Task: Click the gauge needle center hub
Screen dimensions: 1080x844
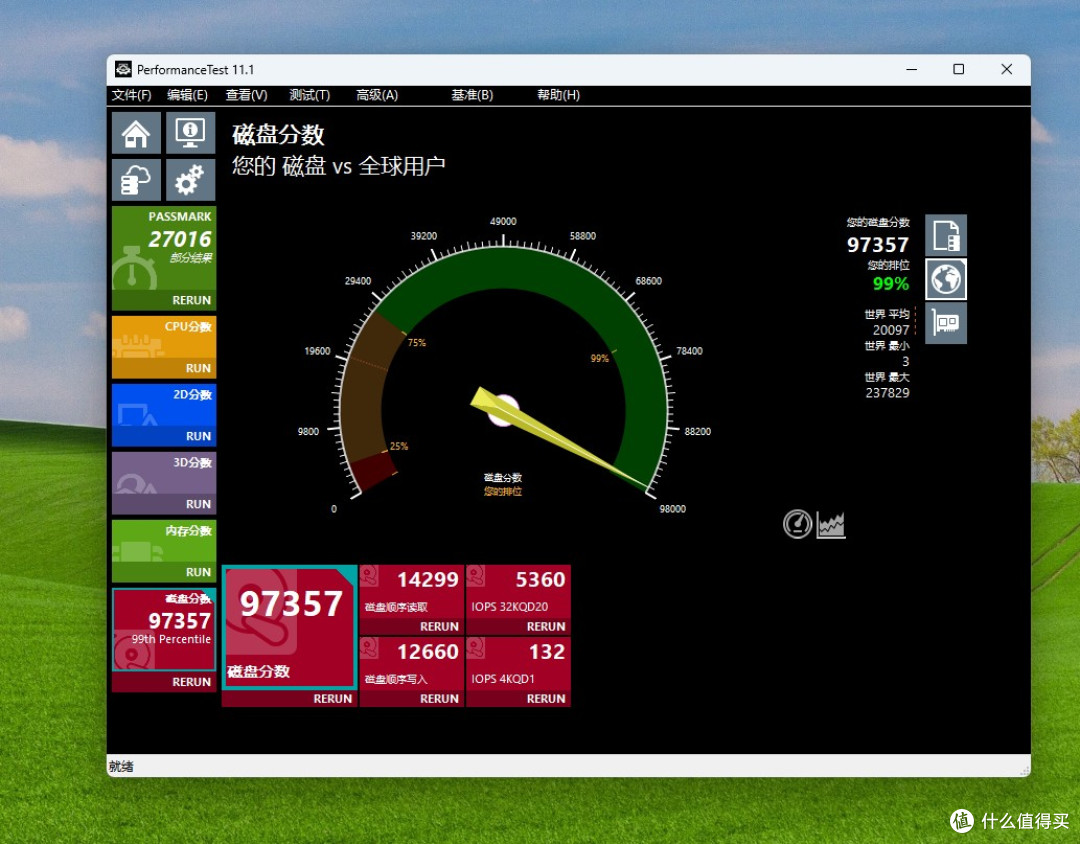Action: pyautogui.click(x=503, y=411)
